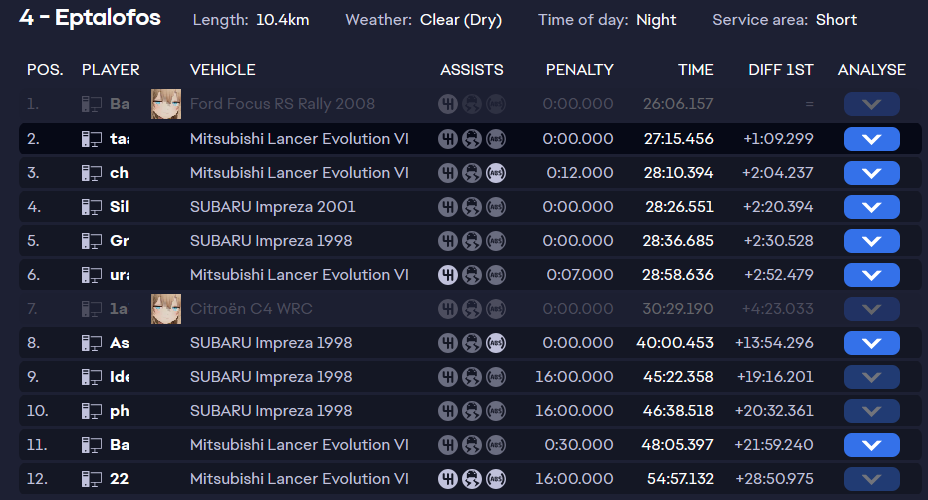Viewport: 928px width, 500px height.
Task: Click the 10.4km length value
Action: point(282,20)
